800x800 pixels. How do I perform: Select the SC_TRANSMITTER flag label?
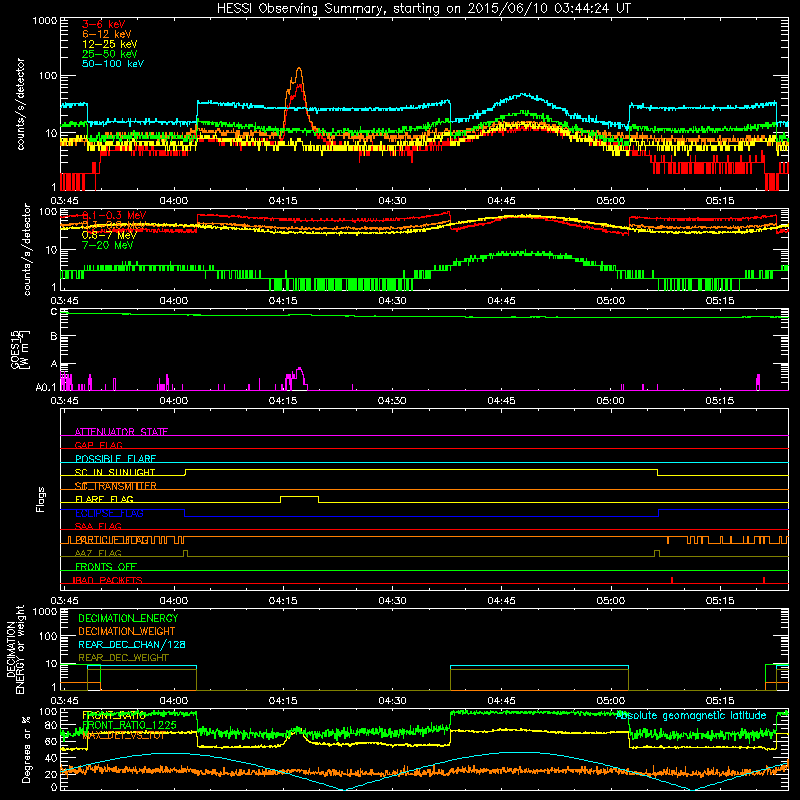115,486
